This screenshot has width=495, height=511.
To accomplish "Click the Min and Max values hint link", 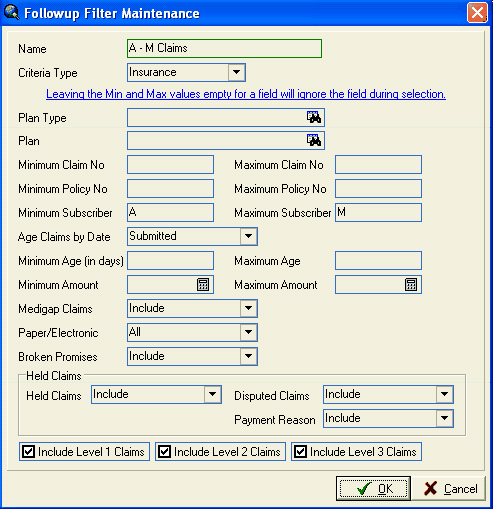I will click(x=246, y=94).
